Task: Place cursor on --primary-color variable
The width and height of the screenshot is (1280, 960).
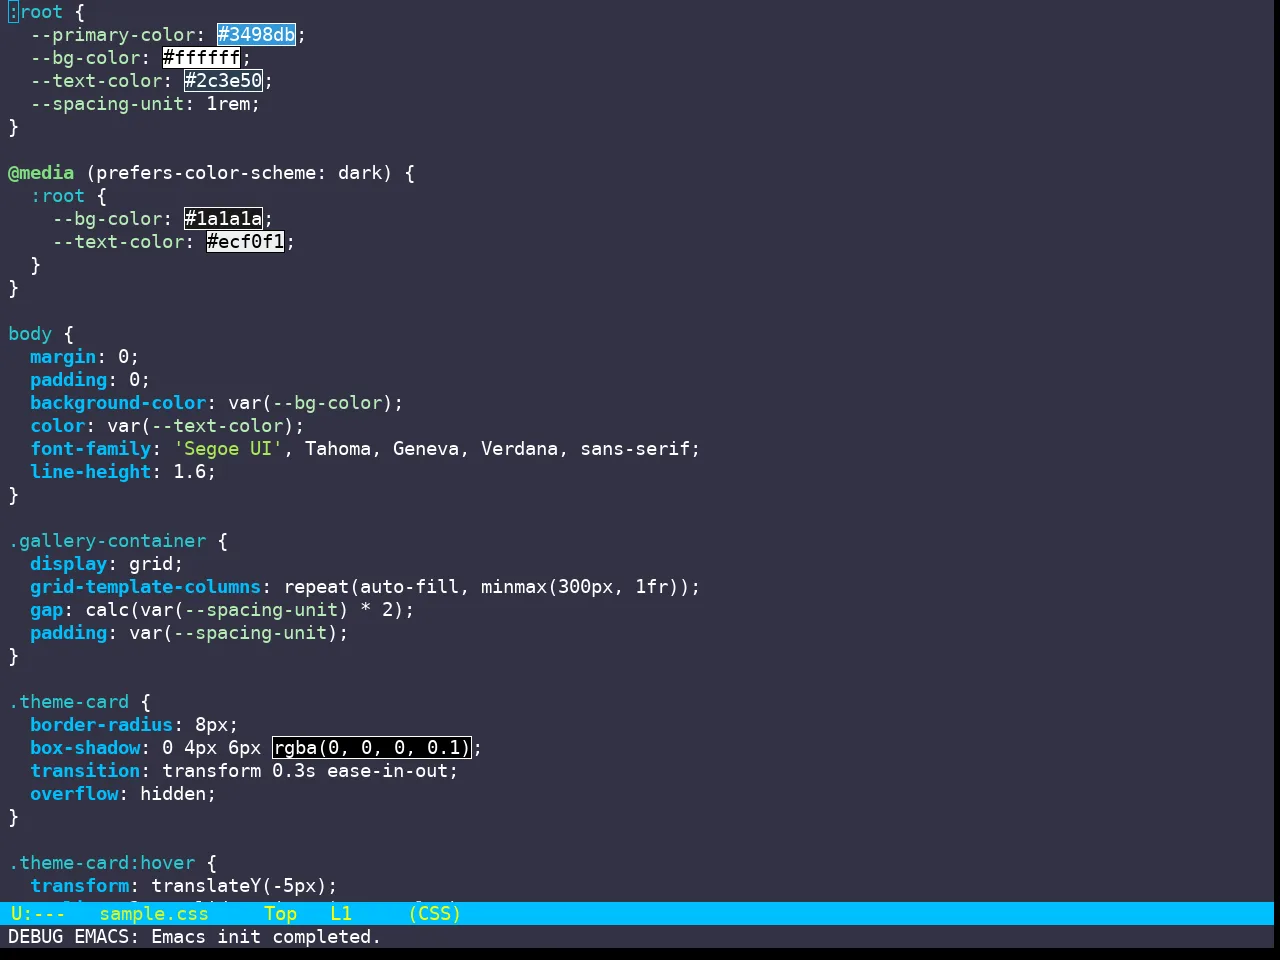Action: (x=113, y=35)
